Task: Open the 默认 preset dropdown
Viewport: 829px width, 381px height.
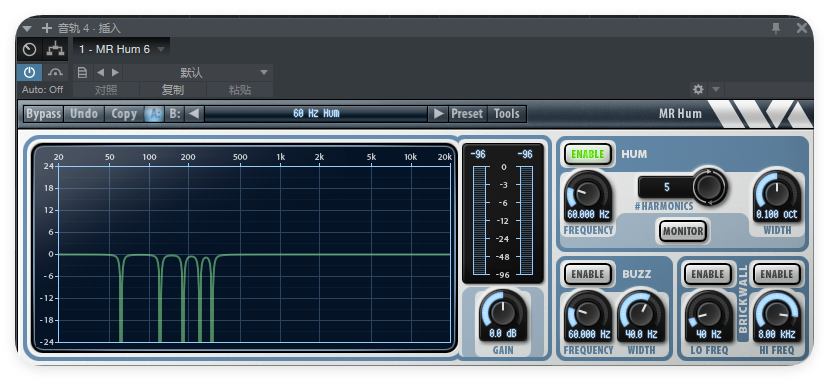Action: pyautogui.click(x=198, y=72)
